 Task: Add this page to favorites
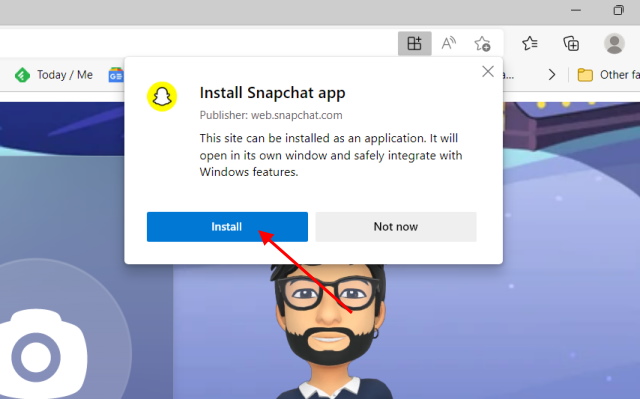(x=482, y=43)
